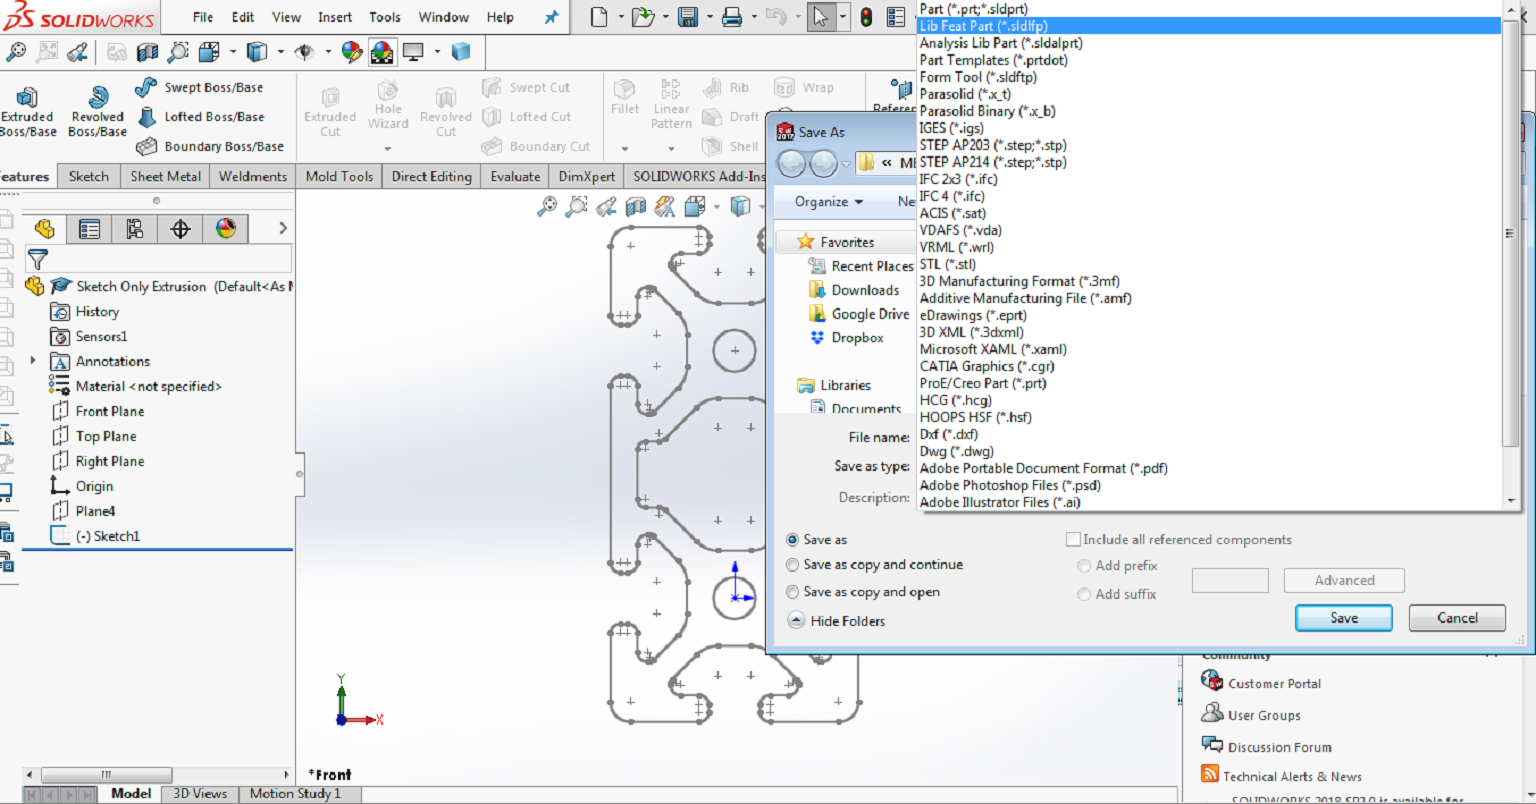Open the File menu
1536x804 pixels.
(x=203, y=17)
